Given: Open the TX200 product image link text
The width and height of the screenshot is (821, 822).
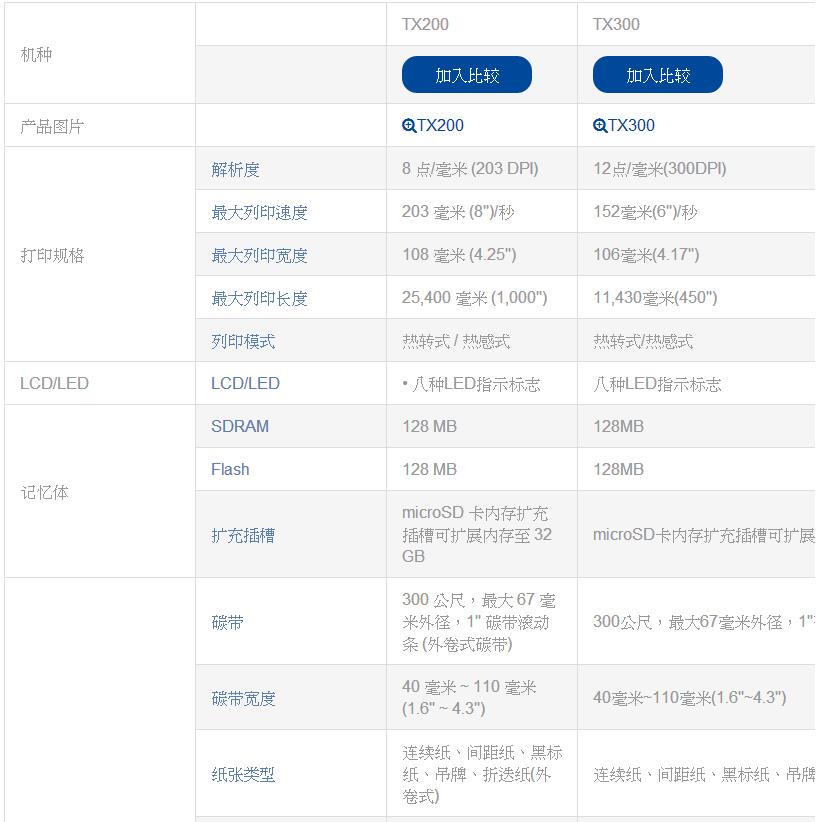Looking at the screenshot, I should coord(440,126).
